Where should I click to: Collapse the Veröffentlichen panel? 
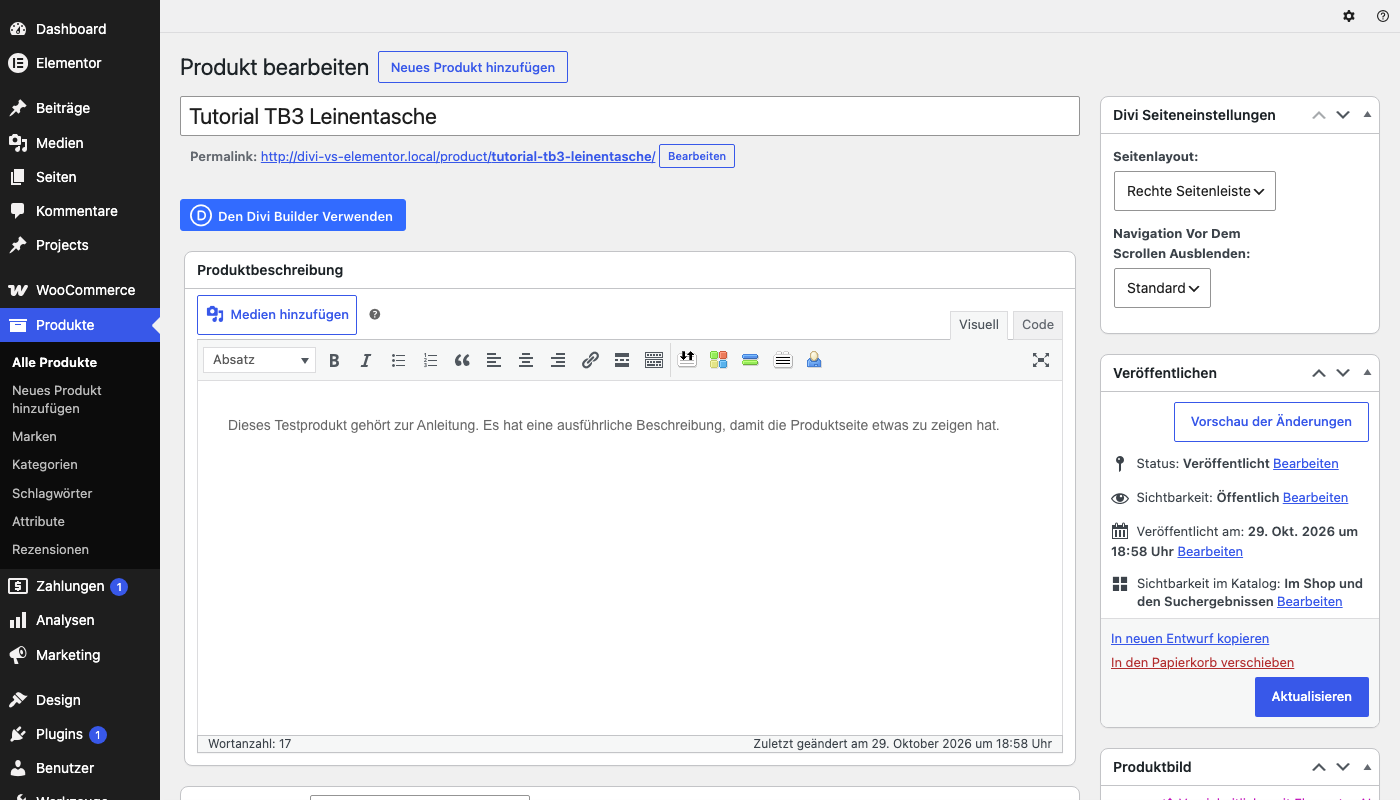click(1367, 373)
